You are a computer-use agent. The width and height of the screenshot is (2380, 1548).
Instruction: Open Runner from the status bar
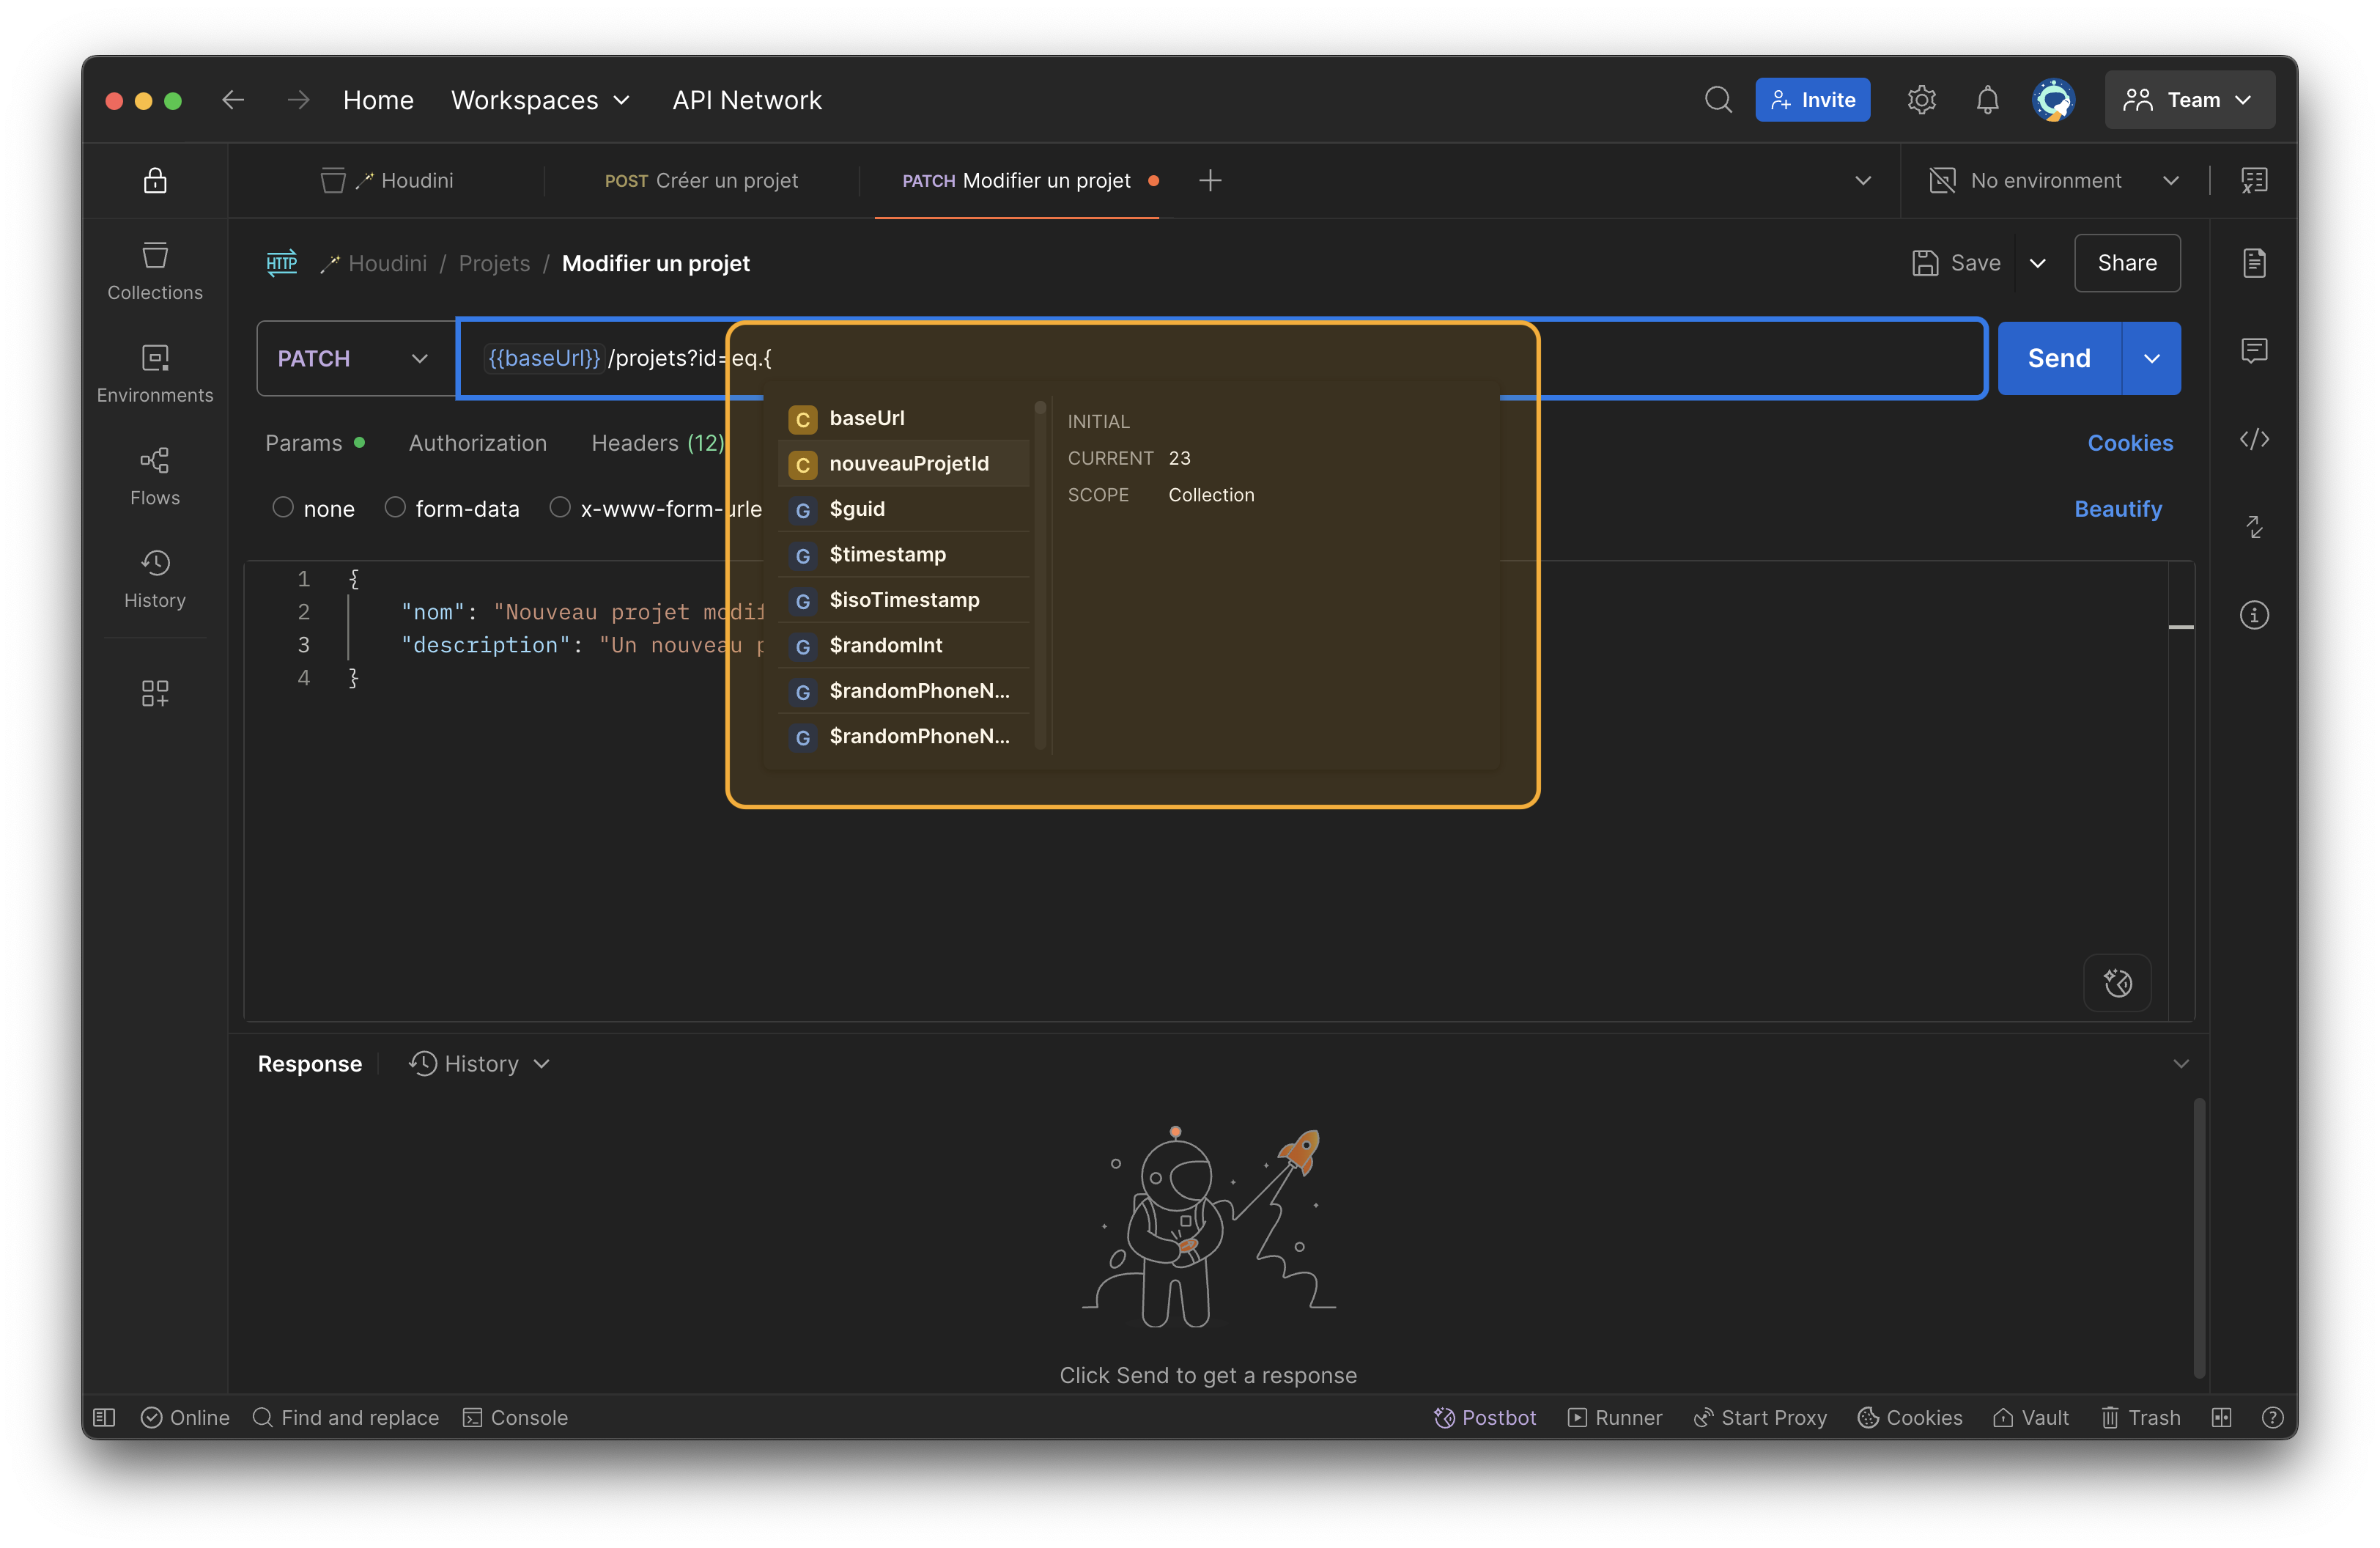tap(1614, 1417)
